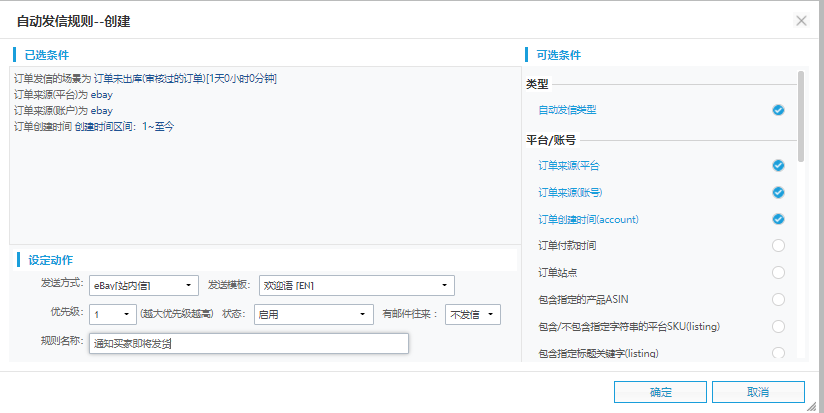Open the 优先级 priority dropdown
This screenshot has width=824, height=413.
(x=112, y=315)
